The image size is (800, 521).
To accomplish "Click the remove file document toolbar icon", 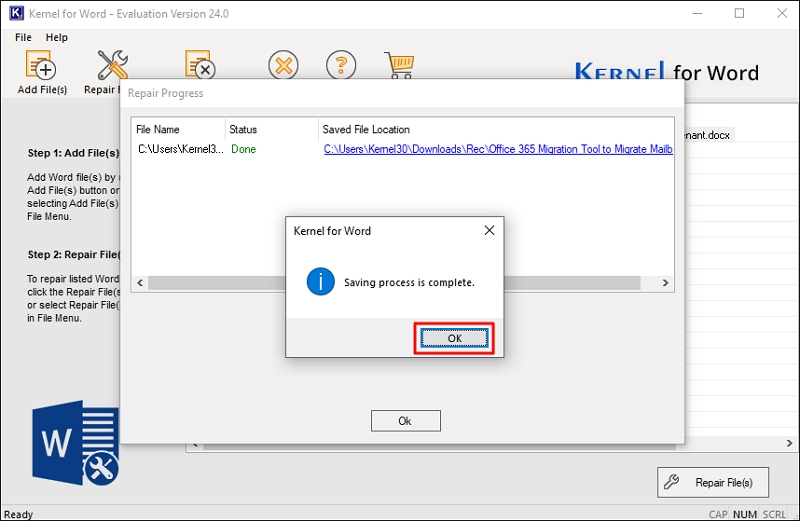I will pyautogui.click(x=200, y=64).
